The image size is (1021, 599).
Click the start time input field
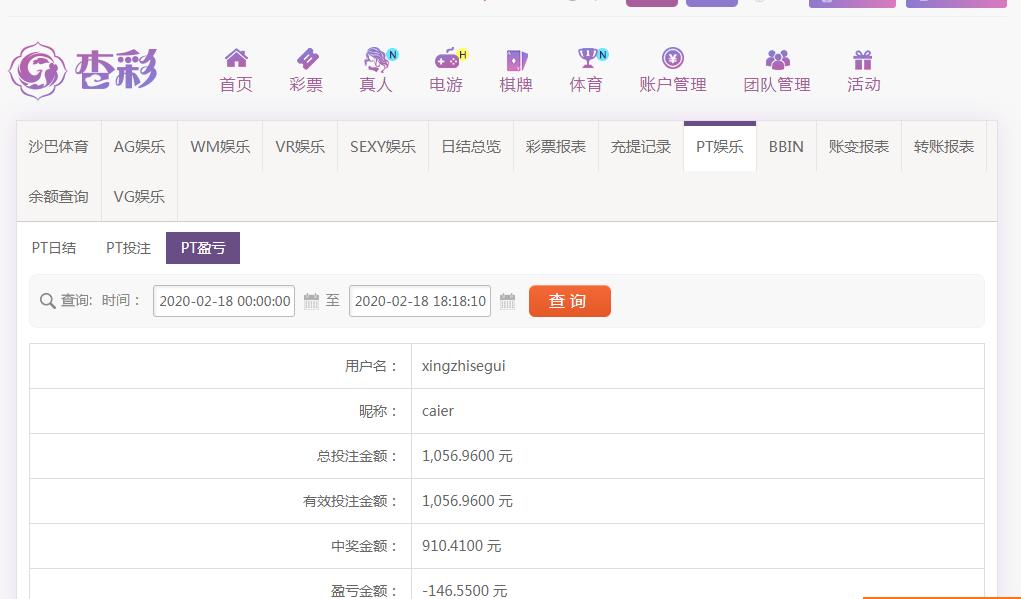224,301
